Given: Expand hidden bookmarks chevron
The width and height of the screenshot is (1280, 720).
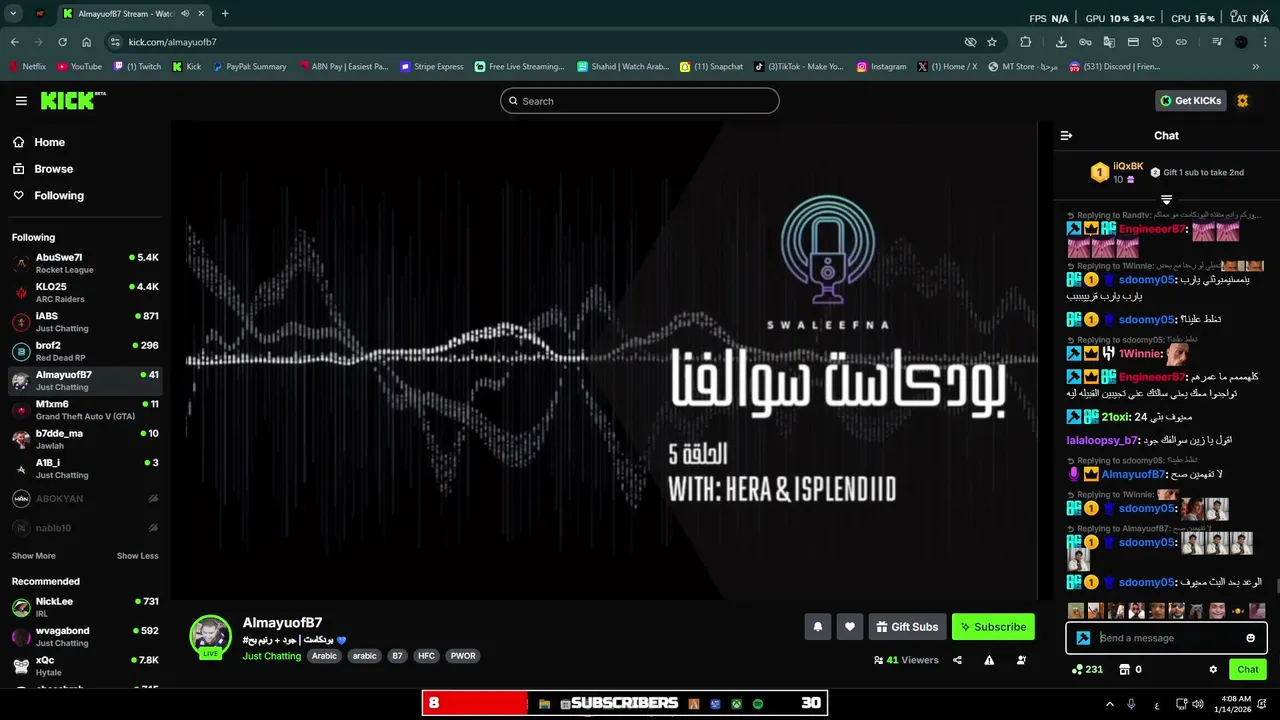Looking at the screenshot, I should point(1256,67).
